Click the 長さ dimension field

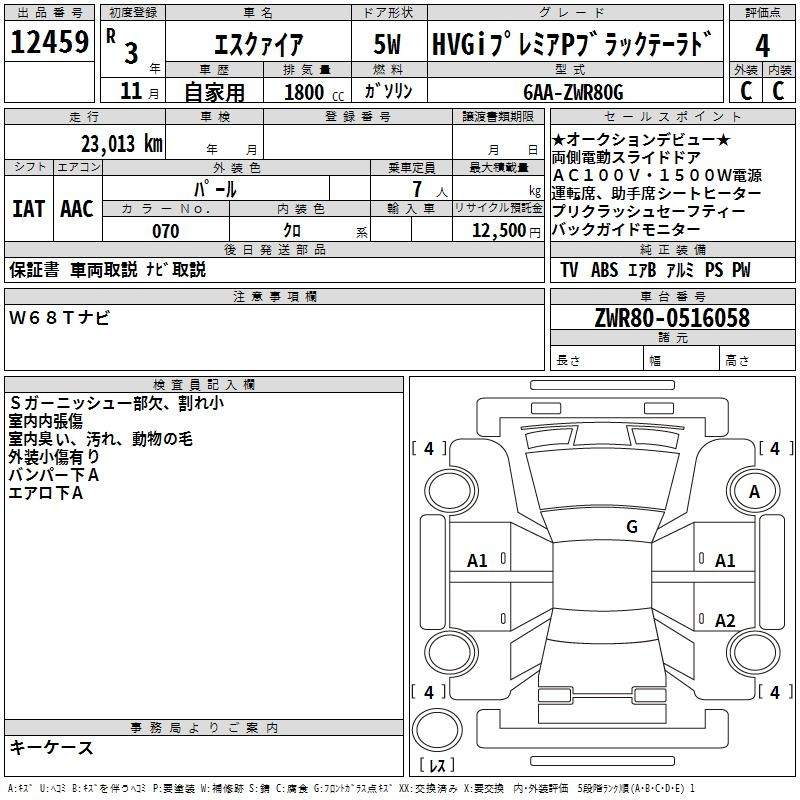click(597, 360)
